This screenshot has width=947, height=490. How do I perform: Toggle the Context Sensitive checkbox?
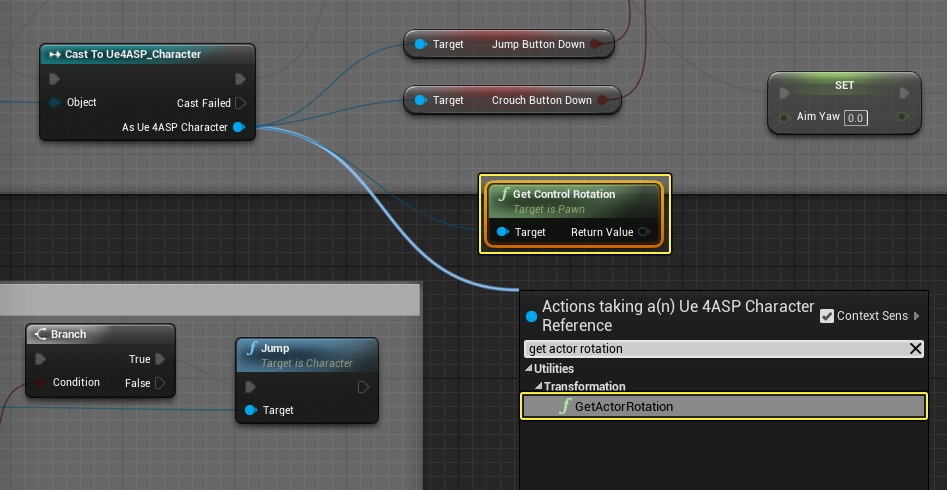827,315
